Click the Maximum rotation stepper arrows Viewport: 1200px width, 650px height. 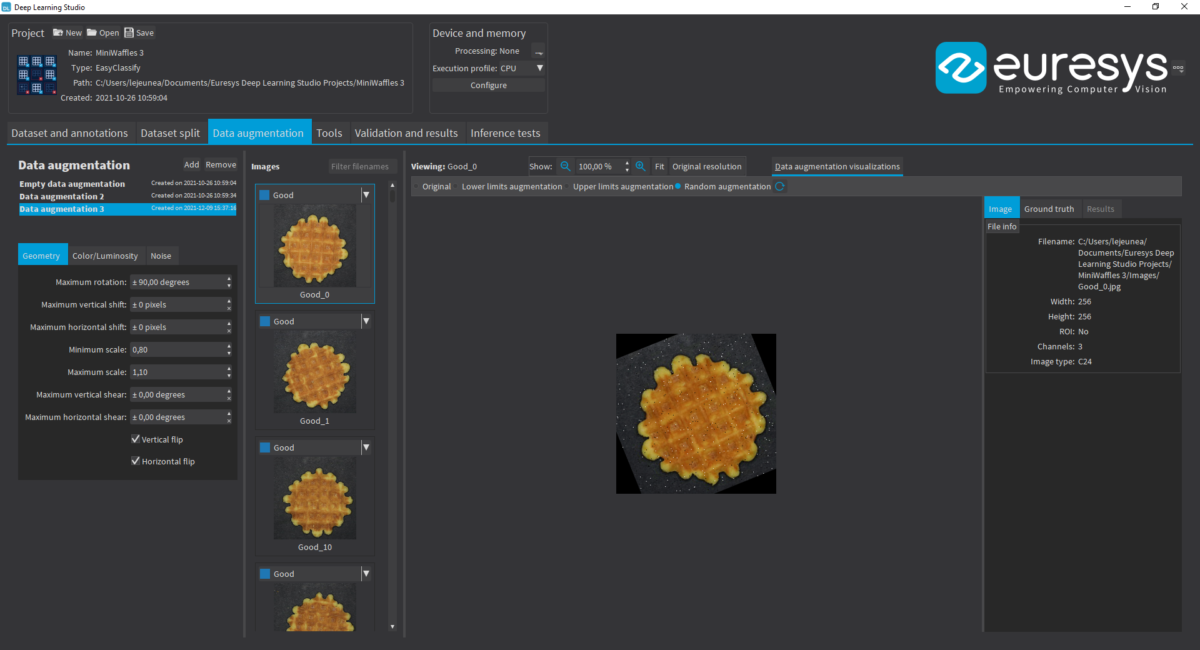tap(229, 282)
